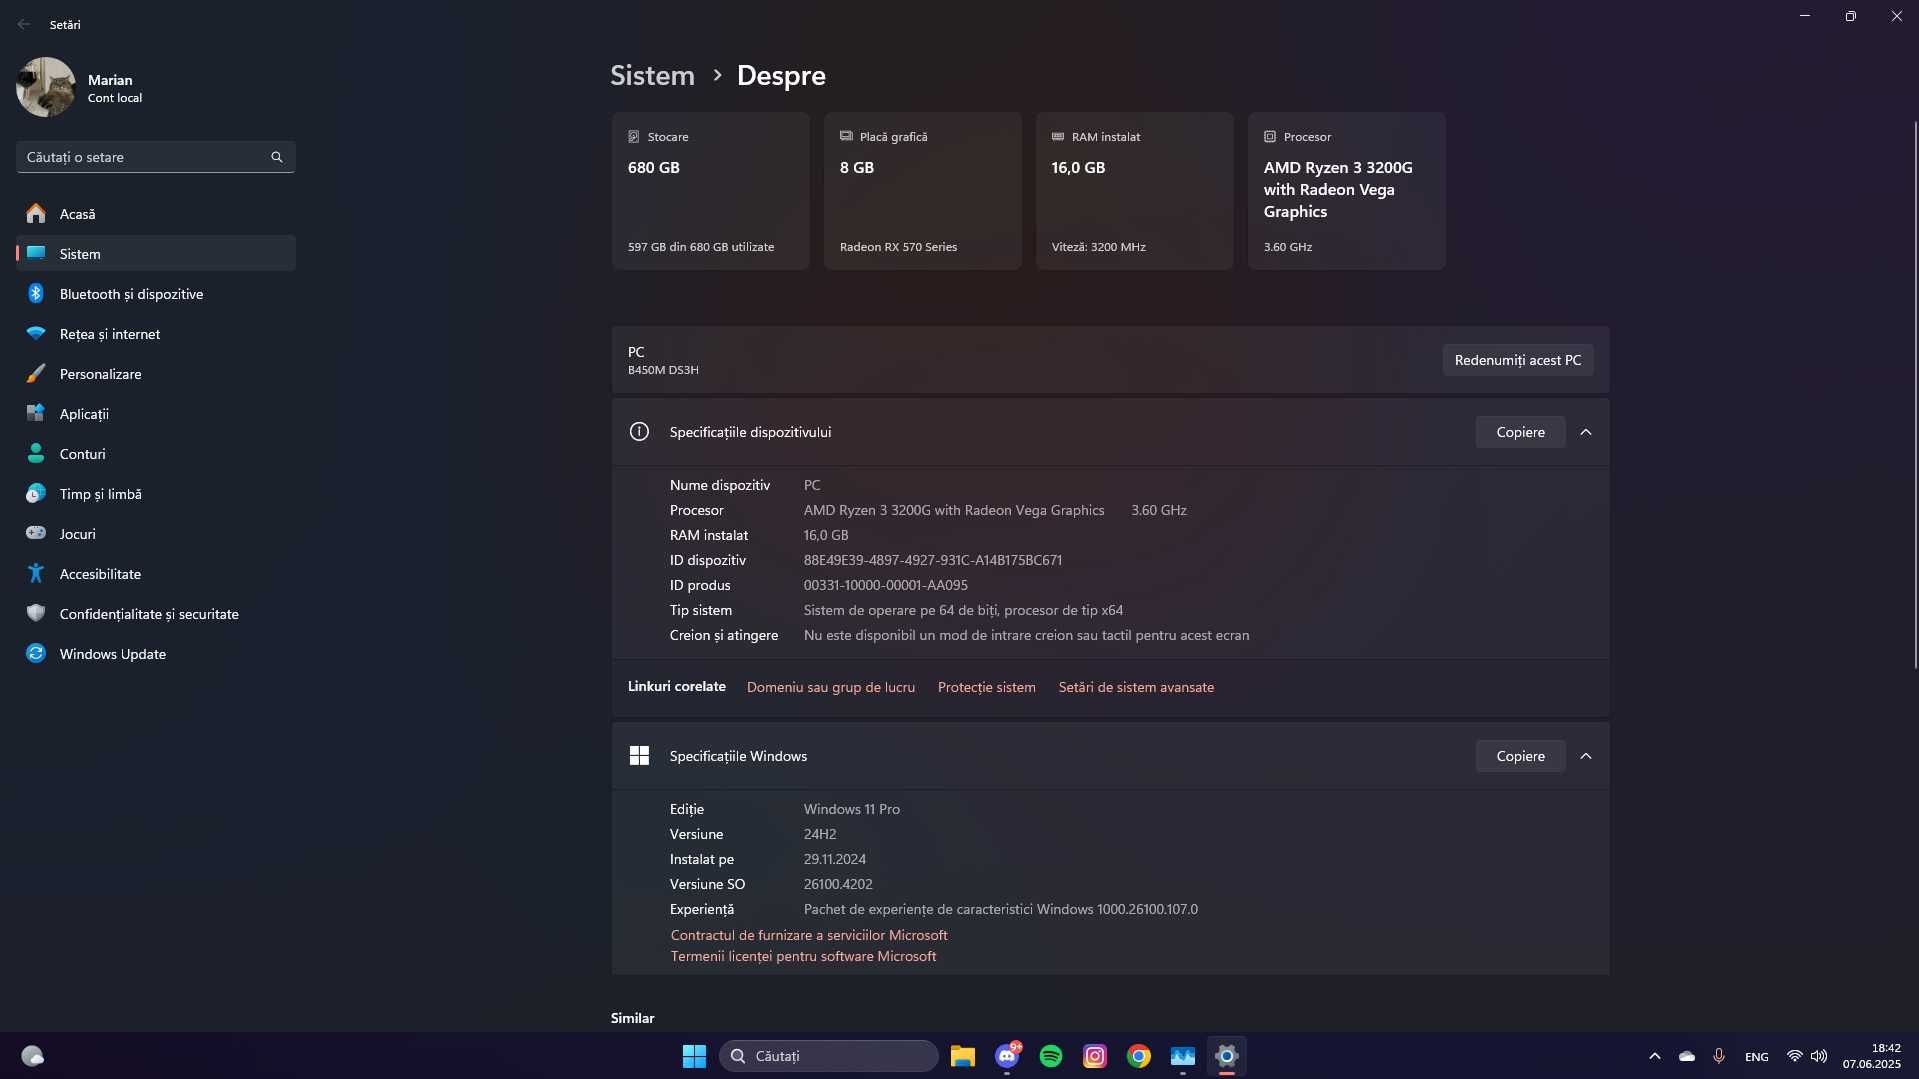Open 'Contractul de furnizare a serviciilor Microsoft'

[808, 935]
